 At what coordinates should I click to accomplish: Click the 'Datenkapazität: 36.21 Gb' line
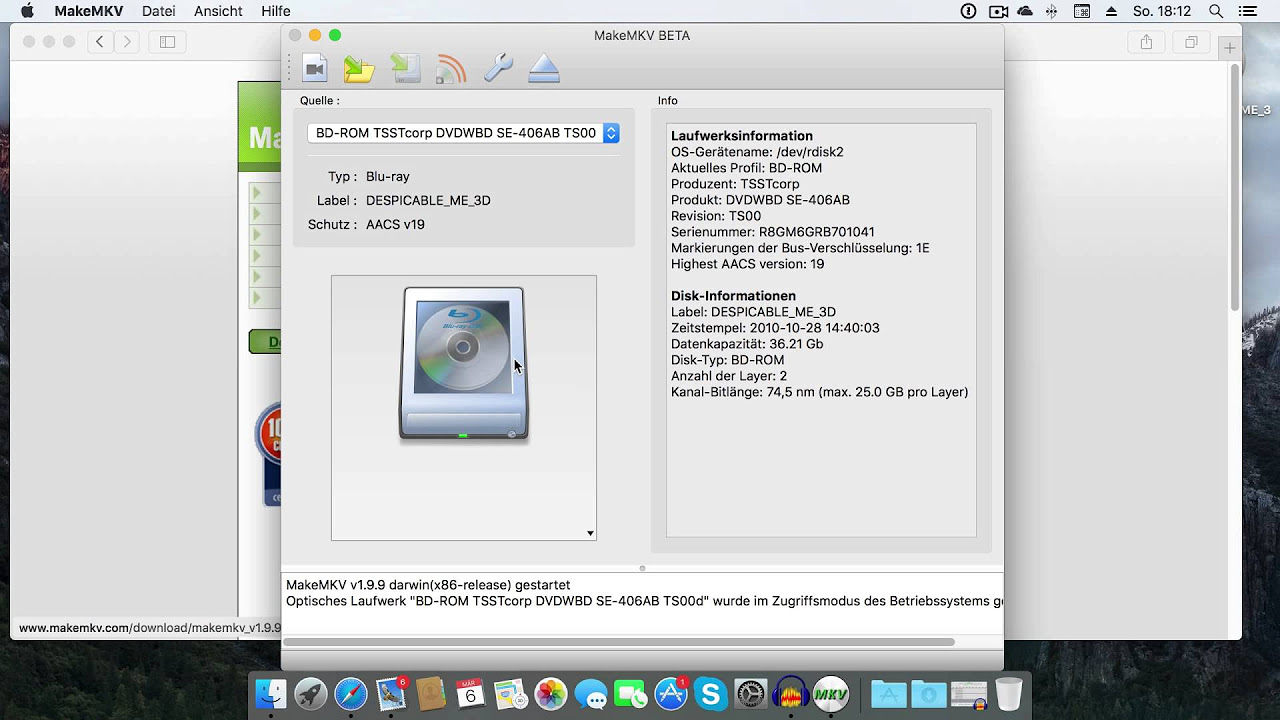click(747, 344)
